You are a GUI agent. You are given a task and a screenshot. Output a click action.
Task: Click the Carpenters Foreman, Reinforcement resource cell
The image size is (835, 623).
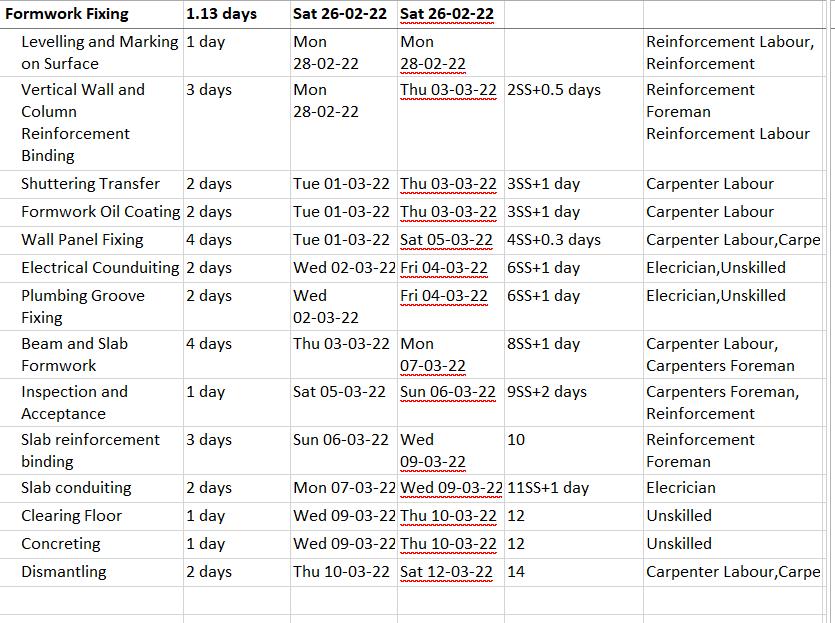pos(722,402)
